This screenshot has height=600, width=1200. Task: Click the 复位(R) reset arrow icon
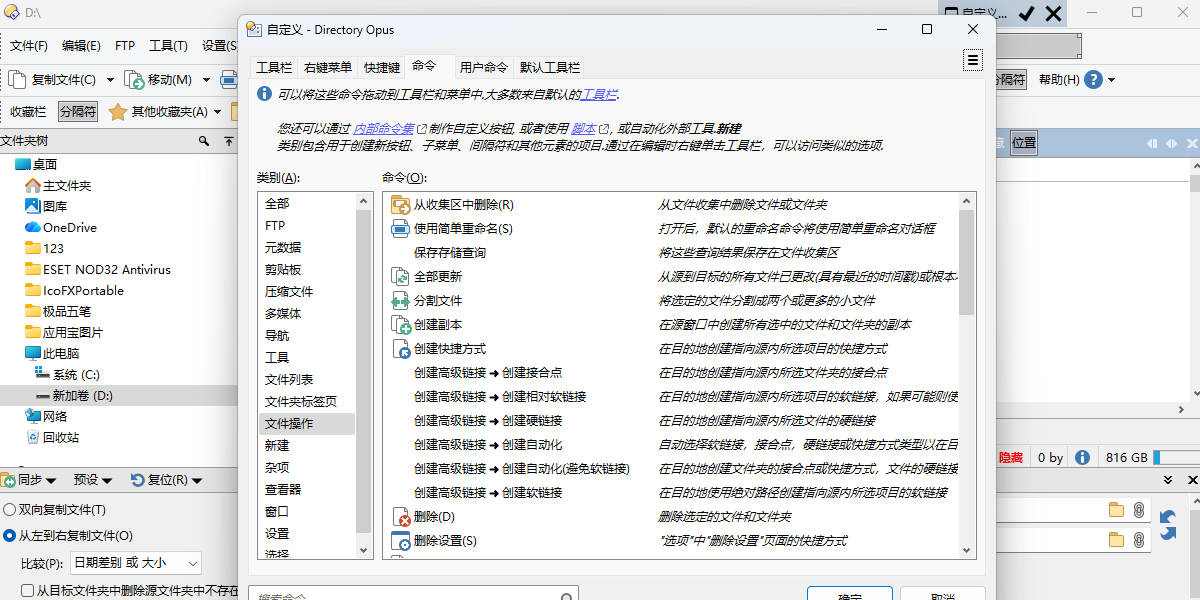(x=138, y=480)
